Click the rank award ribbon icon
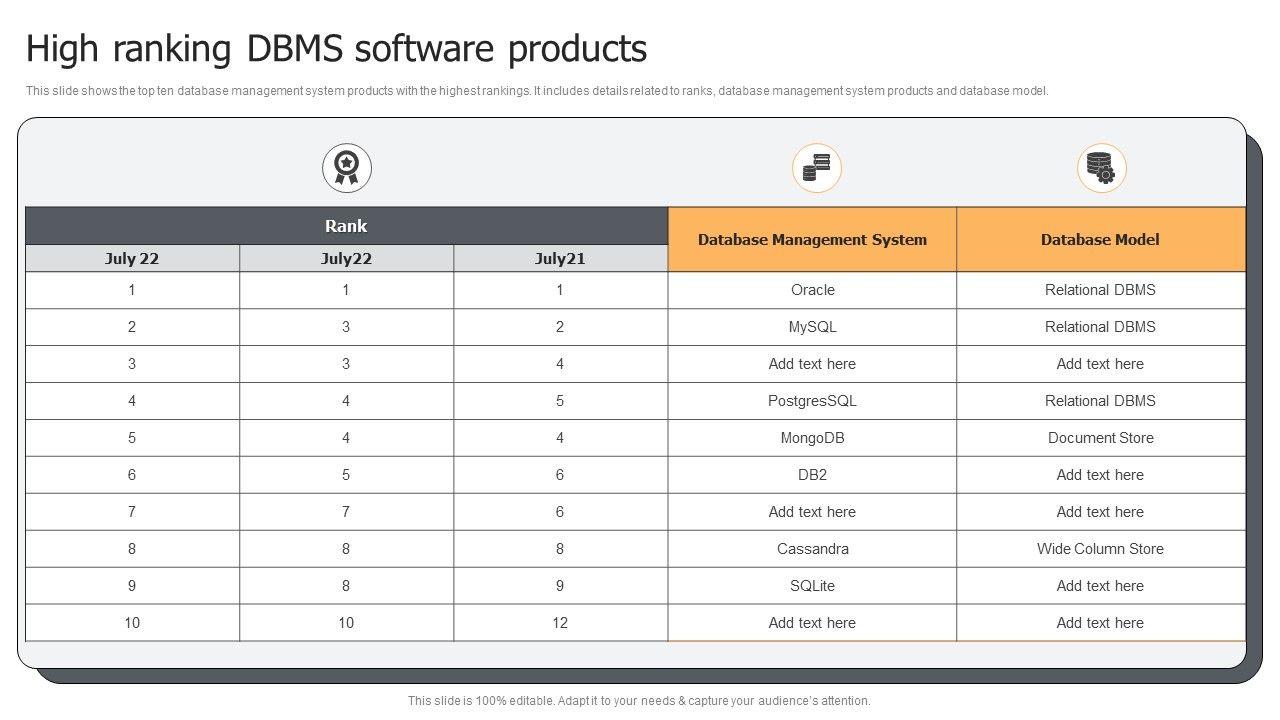 point(346,168)
